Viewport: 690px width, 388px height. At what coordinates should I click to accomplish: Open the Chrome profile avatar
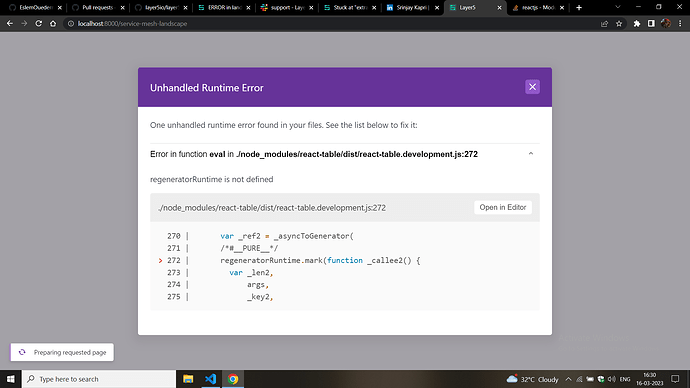point(666,24)
